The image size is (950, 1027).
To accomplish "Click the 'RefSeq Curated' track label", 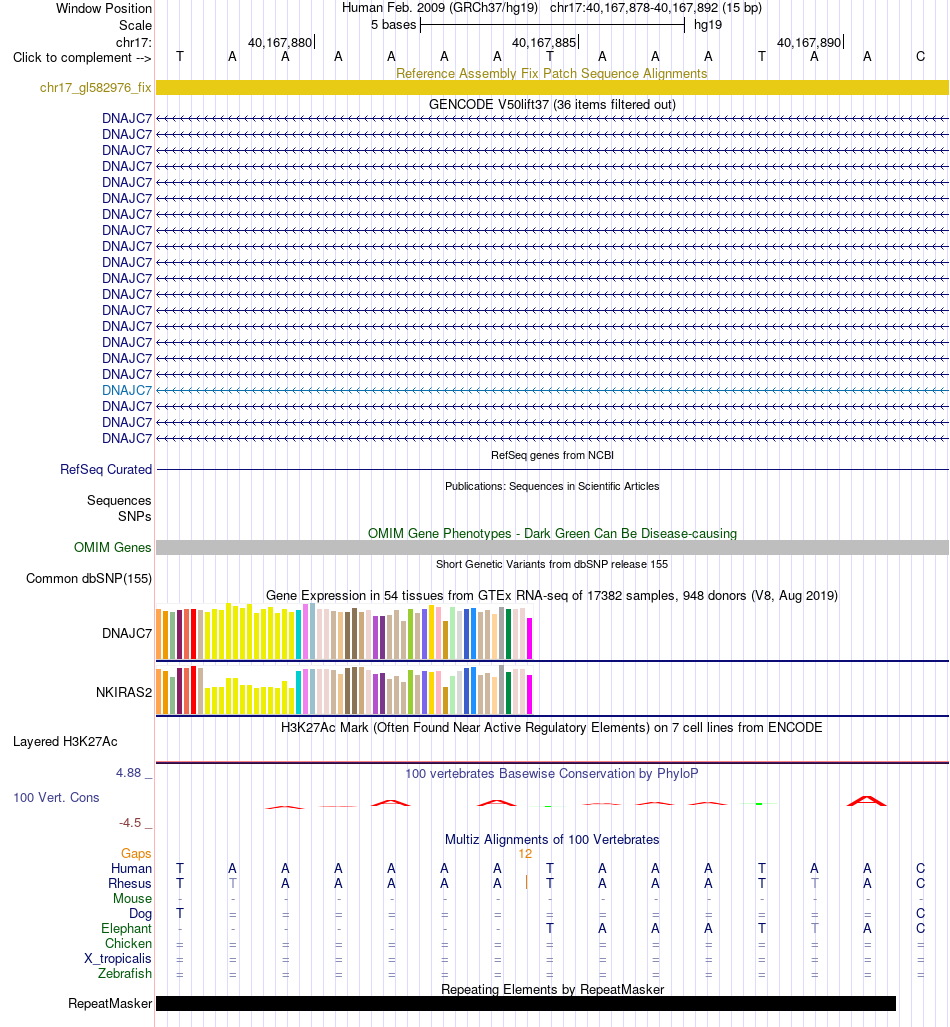I will [x=105, y=470].
